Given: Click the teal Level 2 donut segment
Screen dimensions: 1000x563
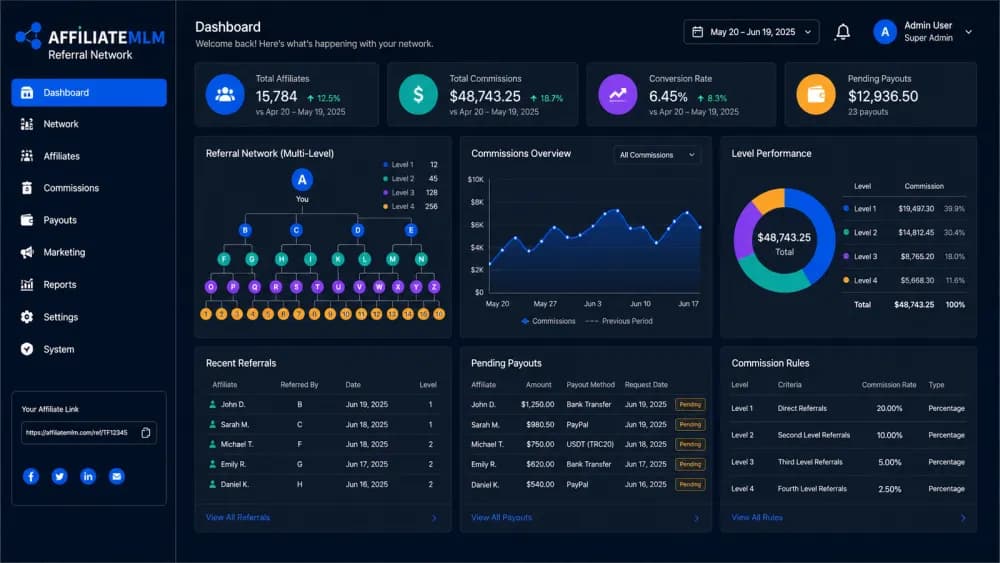Looking at the screenshot, I should pos(772,278).
